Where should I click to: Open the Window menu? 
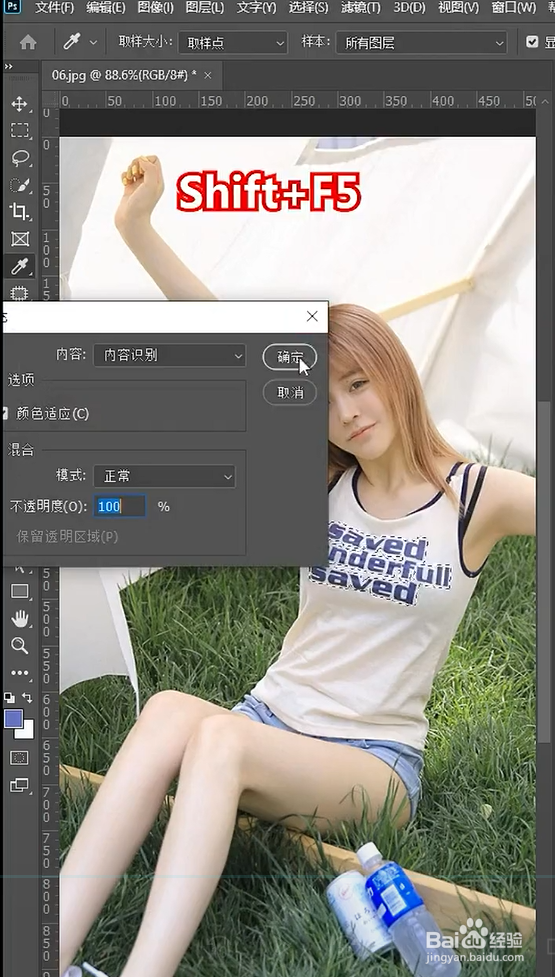pyautogui.click(x=513, y=8)
